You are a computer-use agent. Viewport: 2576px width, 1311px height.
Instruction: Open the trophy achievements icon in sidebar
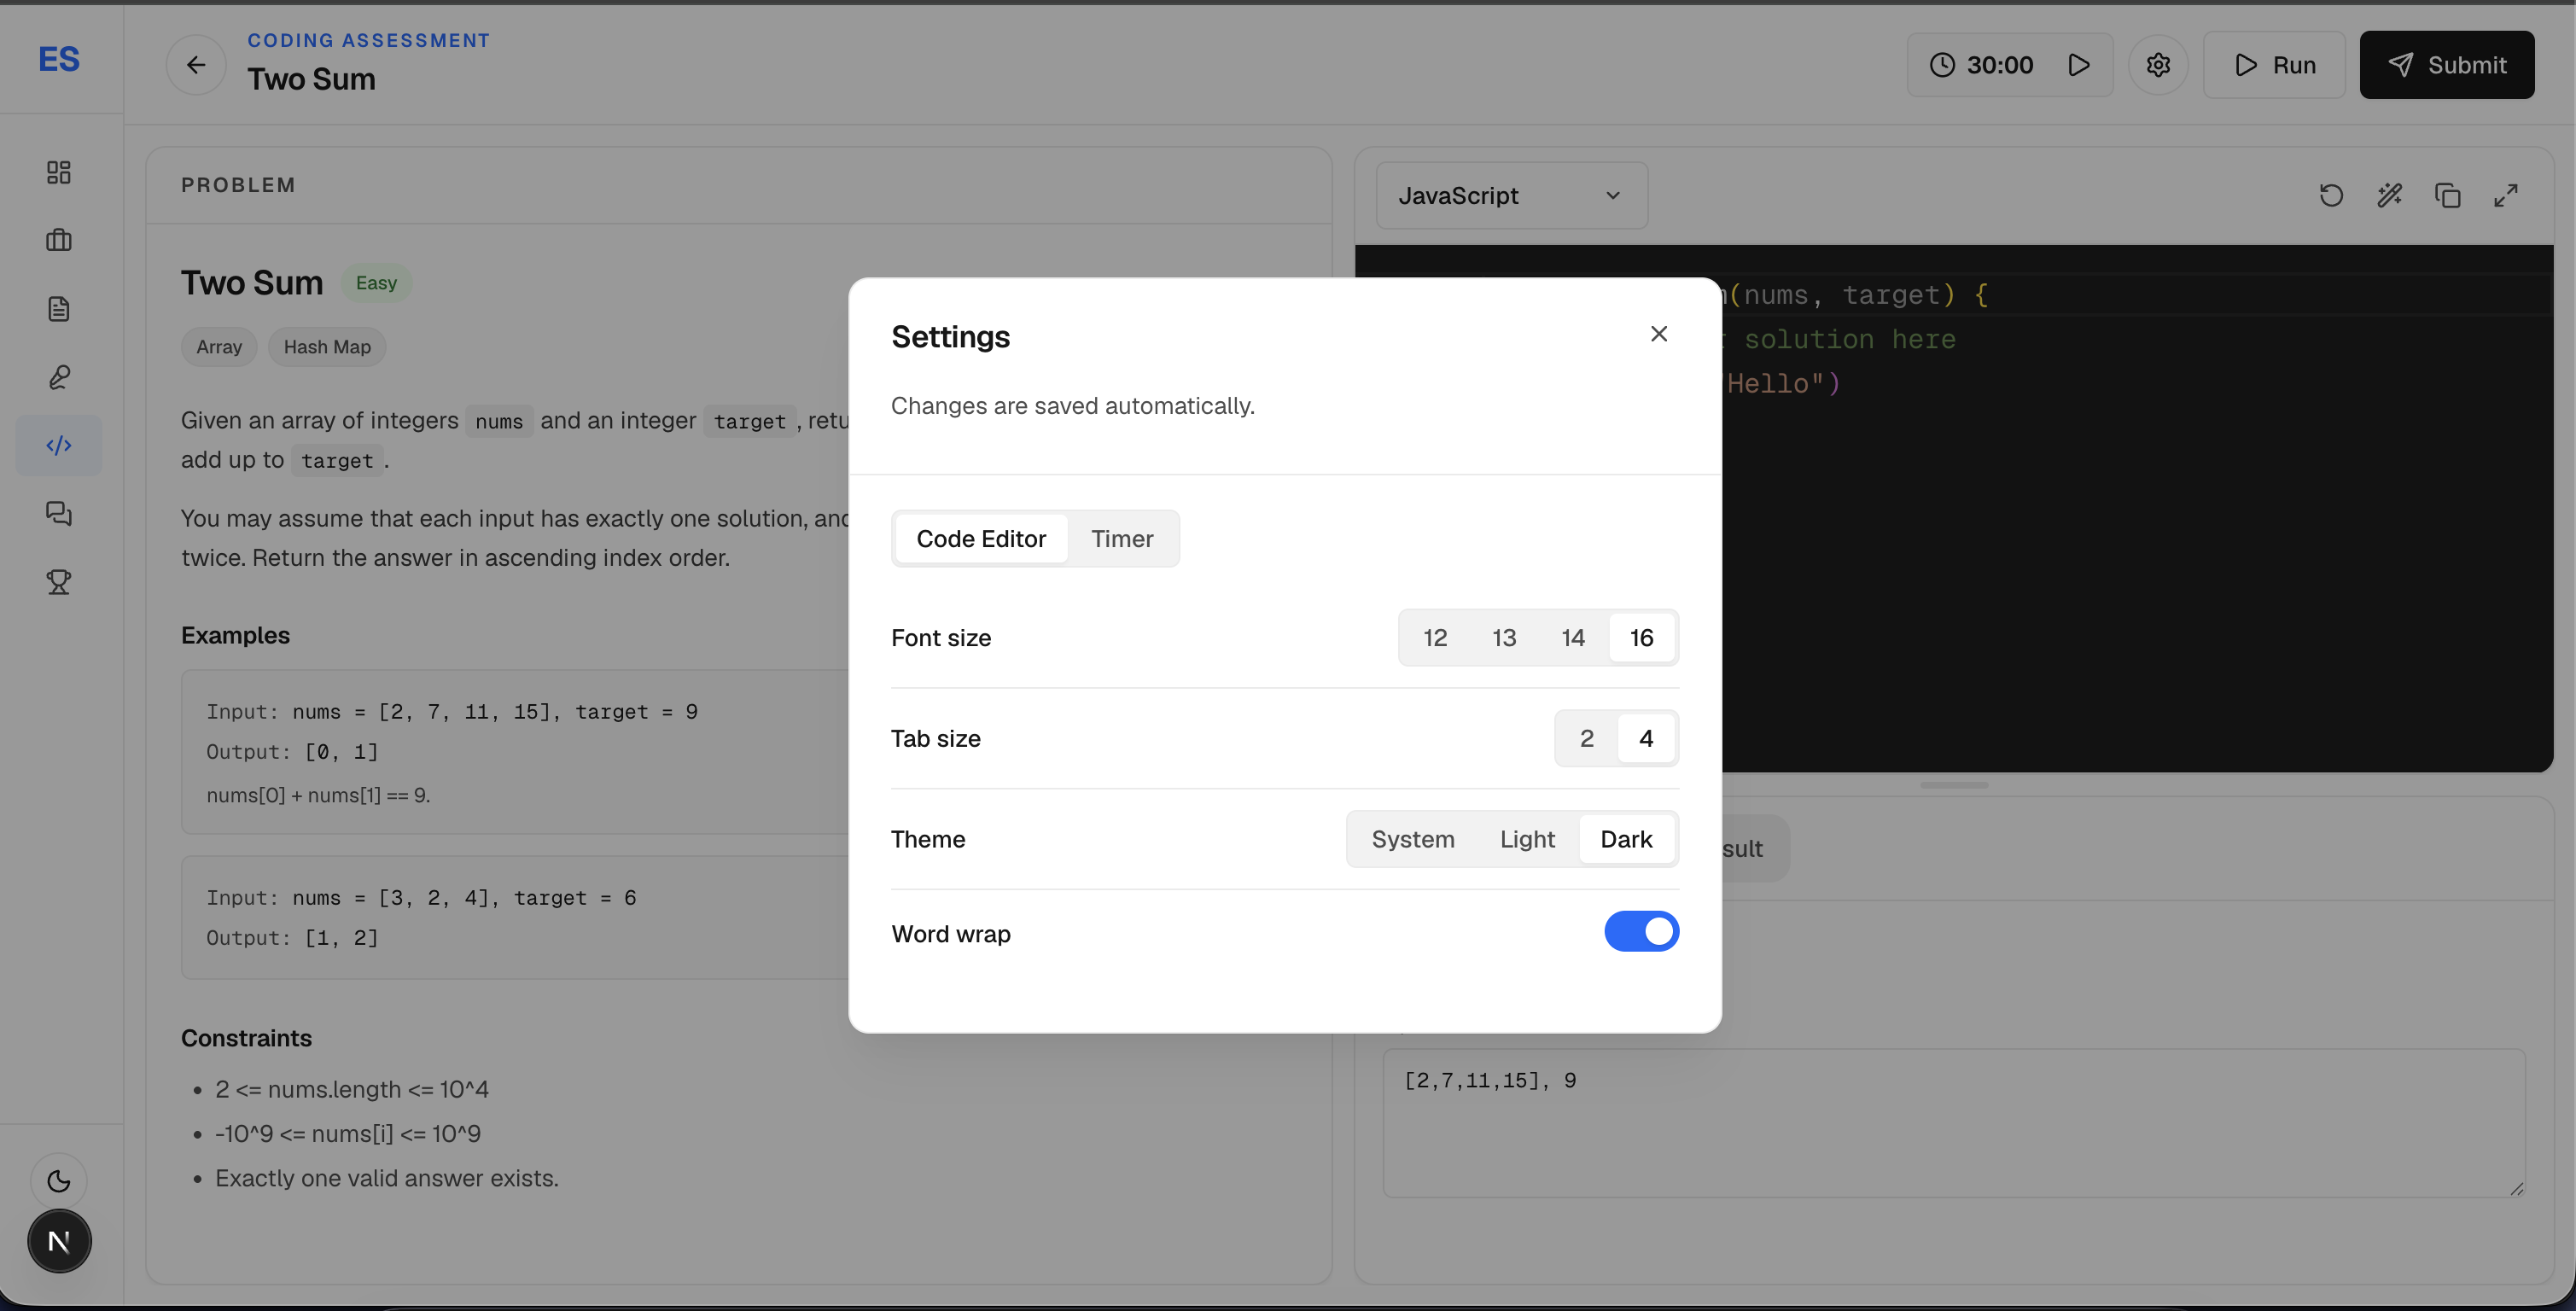coord(59,582)
